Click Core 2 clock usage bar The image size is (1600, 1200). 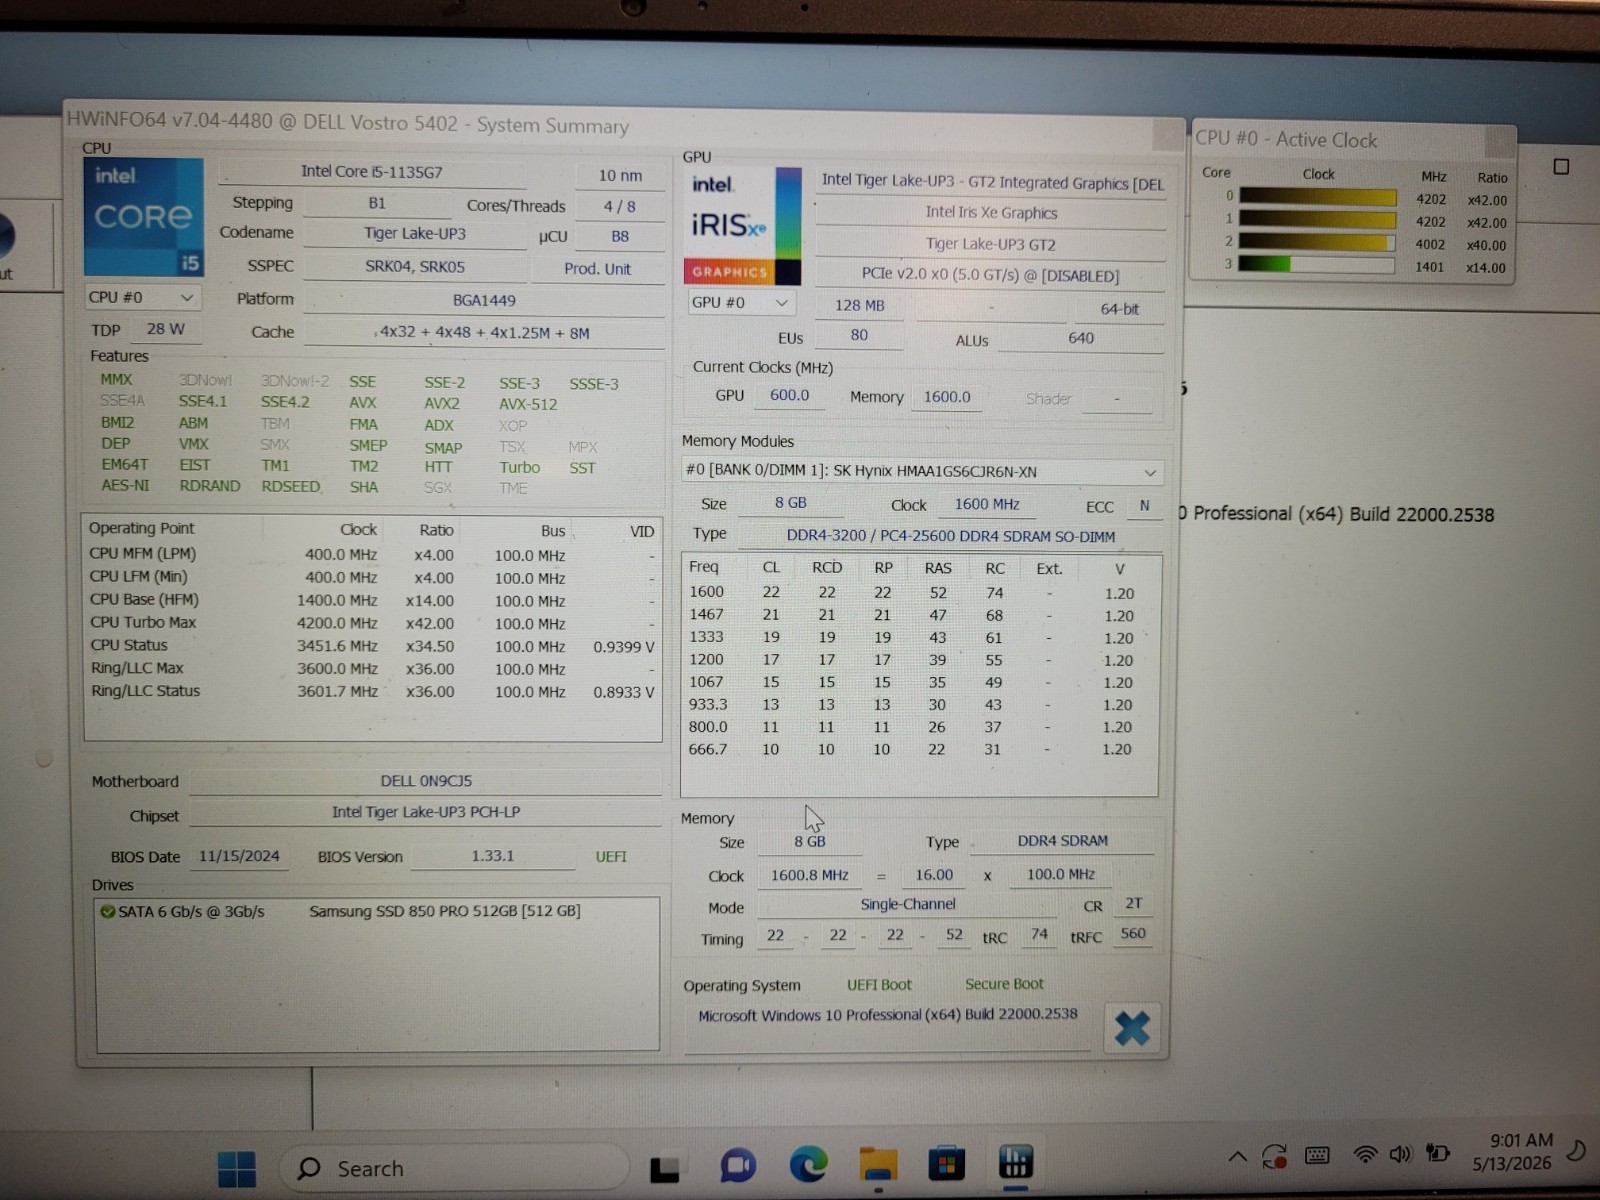(x=1318, y=243)
